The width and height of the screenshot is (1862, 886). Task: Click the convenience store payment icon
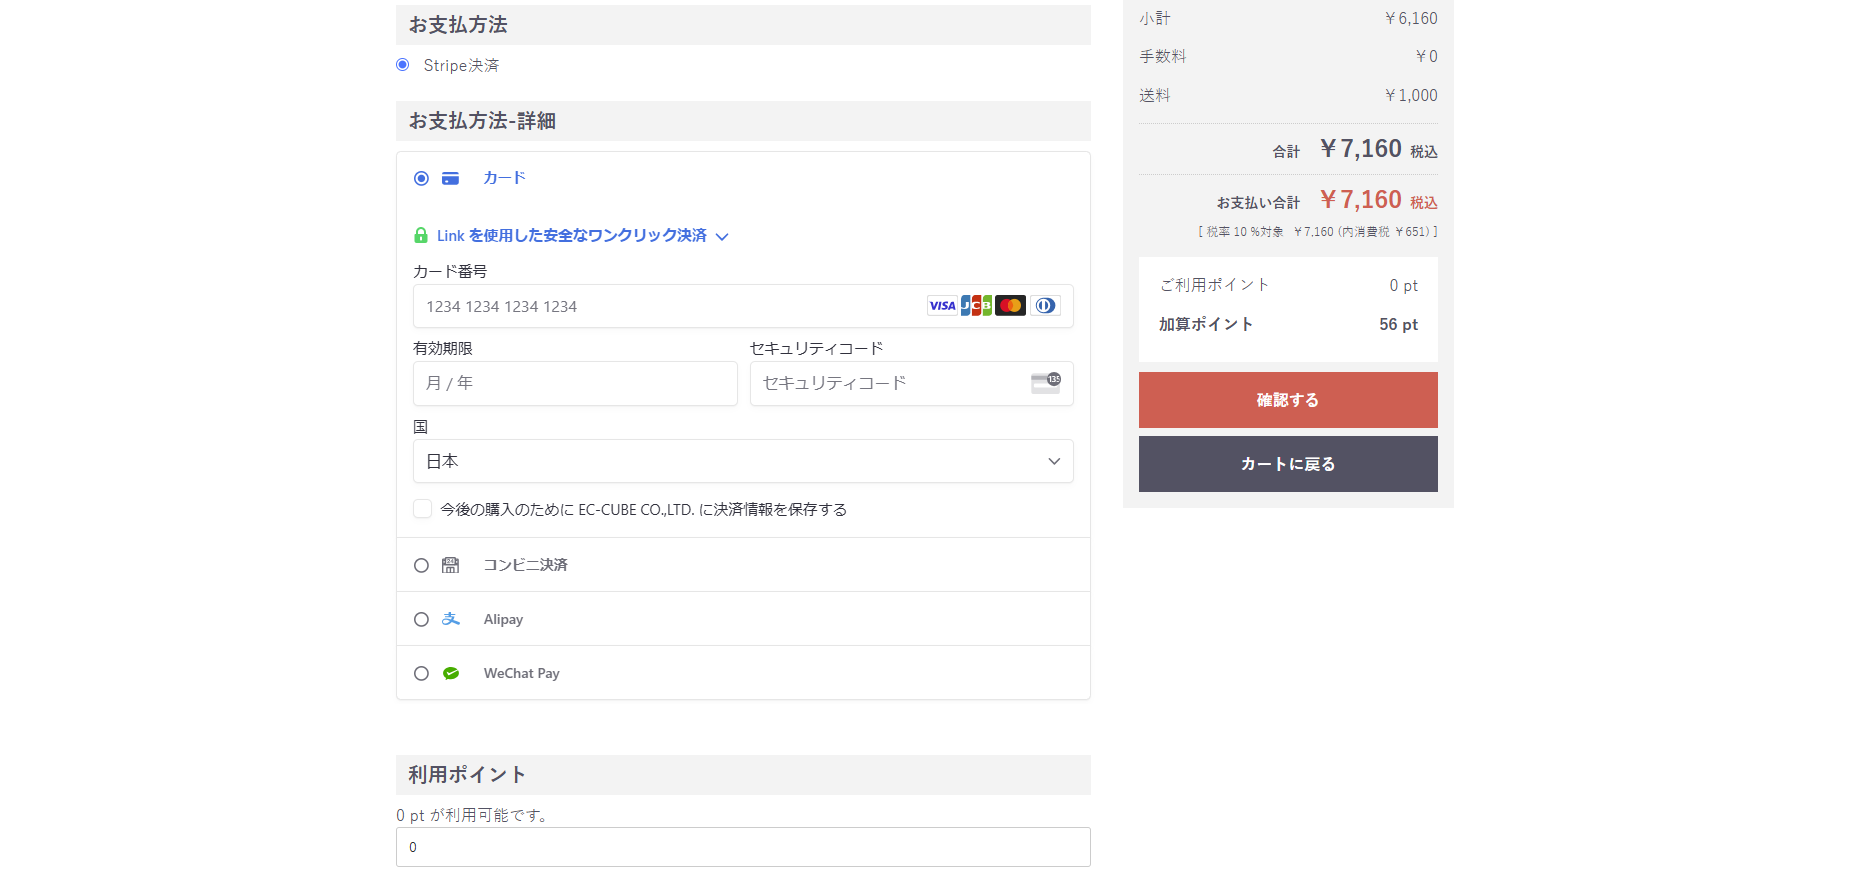[x=451, y=565]
